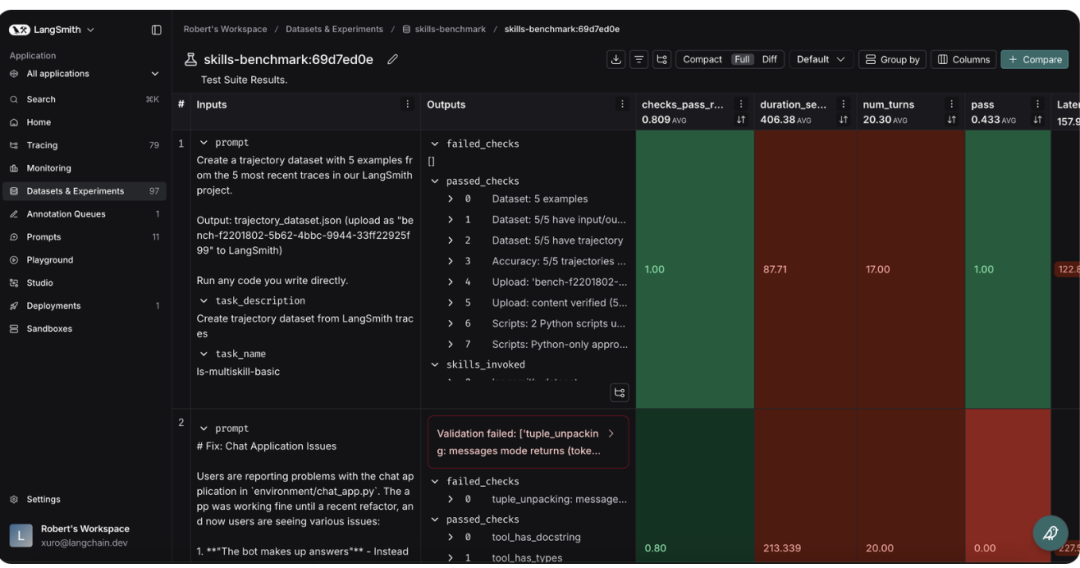This screenshot has width=1080, height=568.
Task: Open checks_pass_rate column options menu
Action: pos(741,104)
